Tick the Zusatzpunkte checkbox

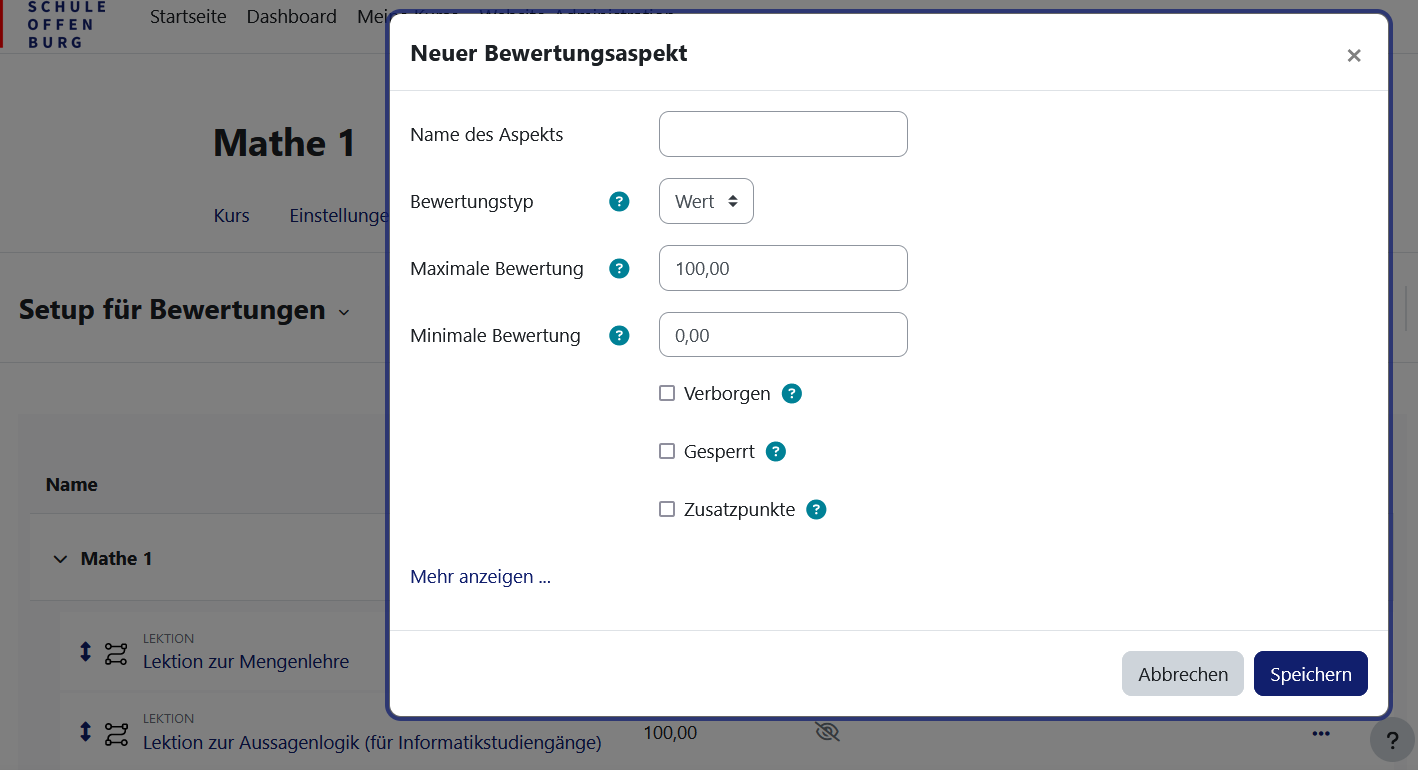pyautogui.click(x=667, y=509)
